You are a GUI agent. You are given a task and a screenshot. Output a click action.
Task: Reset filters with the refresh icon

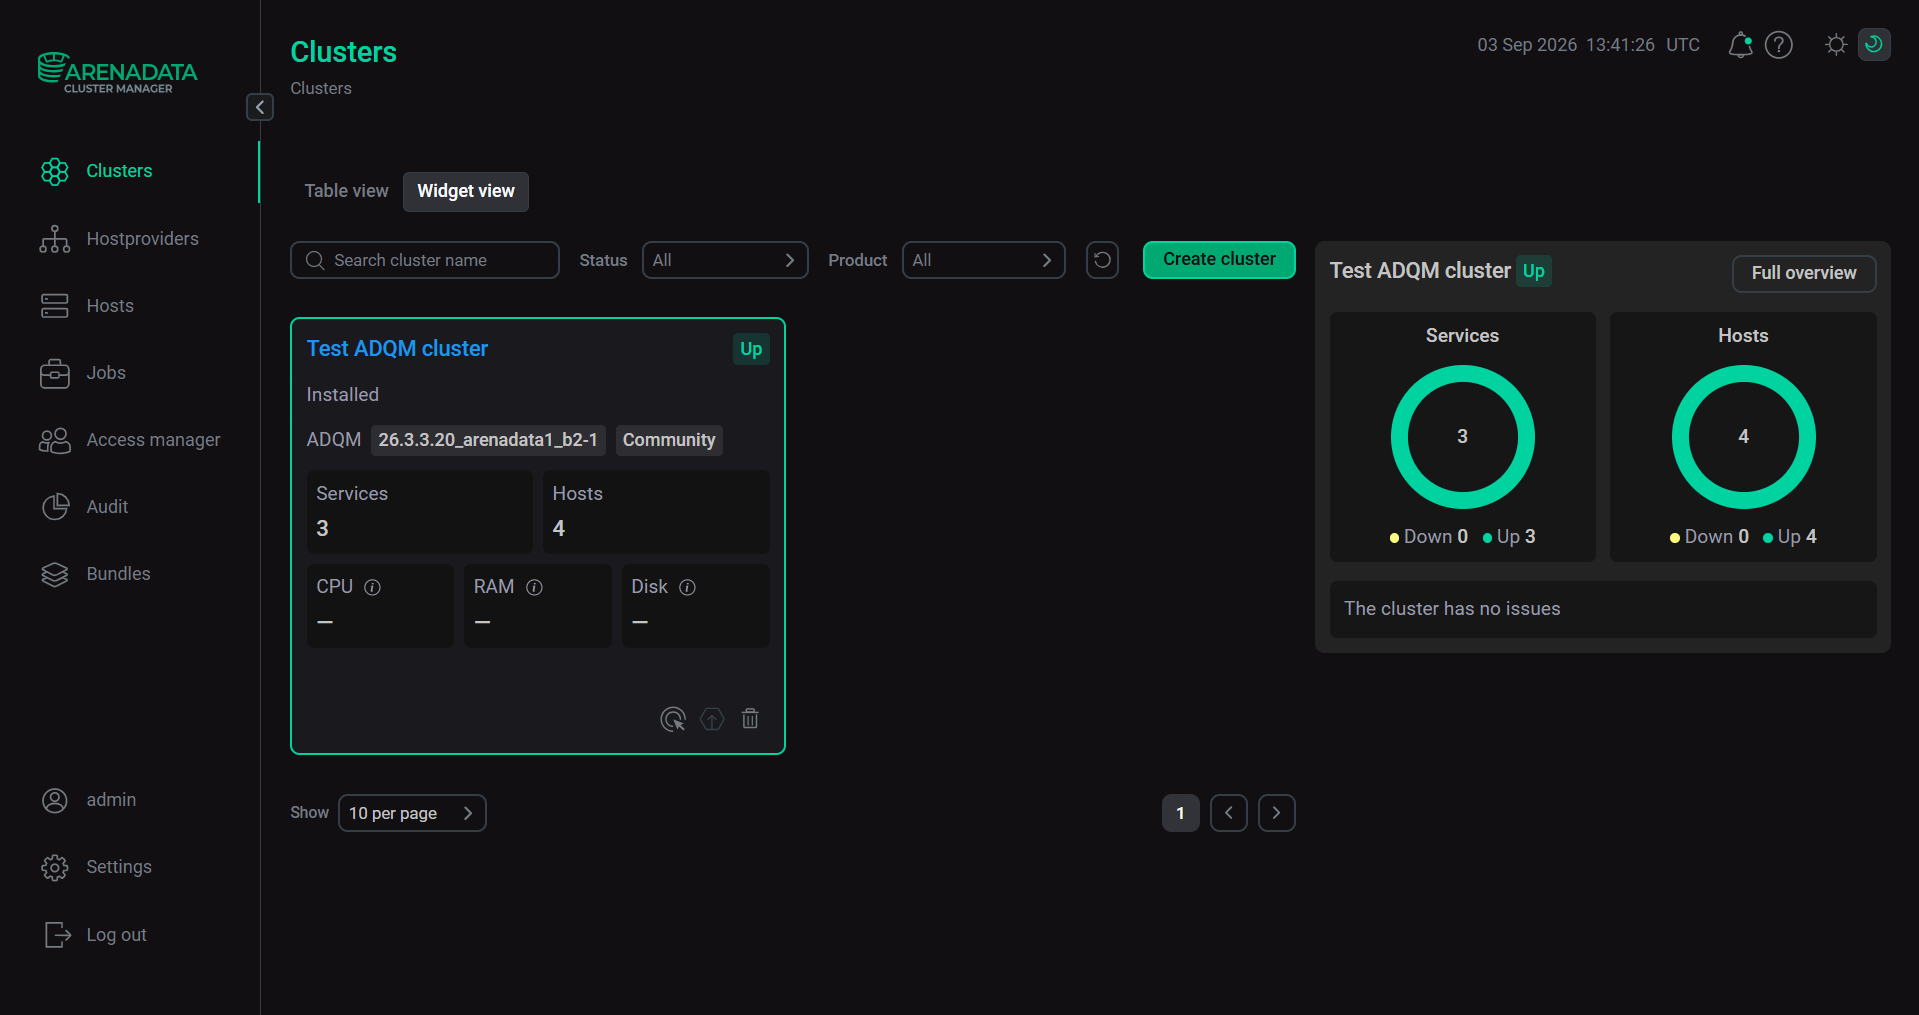(x=1102, y=260)
